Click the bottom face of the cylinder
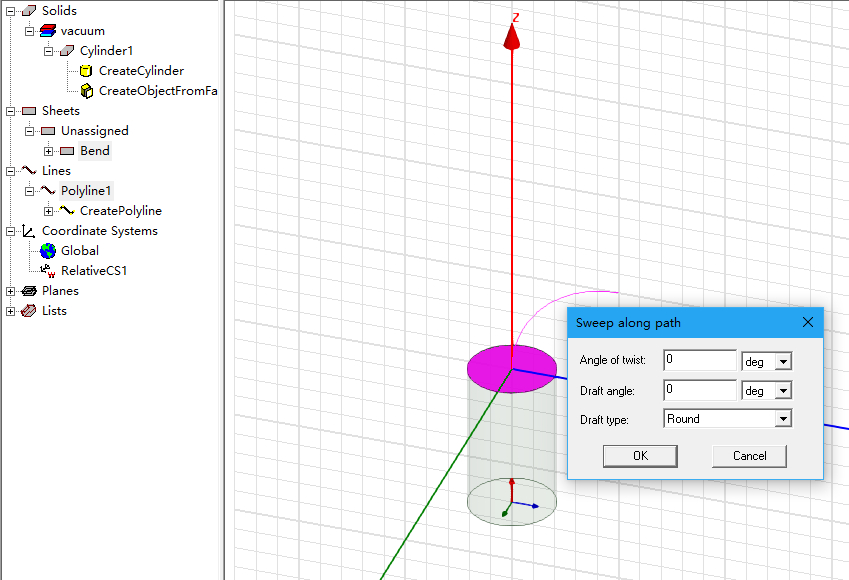Image resolution: width=849 pixels, height=580 pixels. pos(512,501)
